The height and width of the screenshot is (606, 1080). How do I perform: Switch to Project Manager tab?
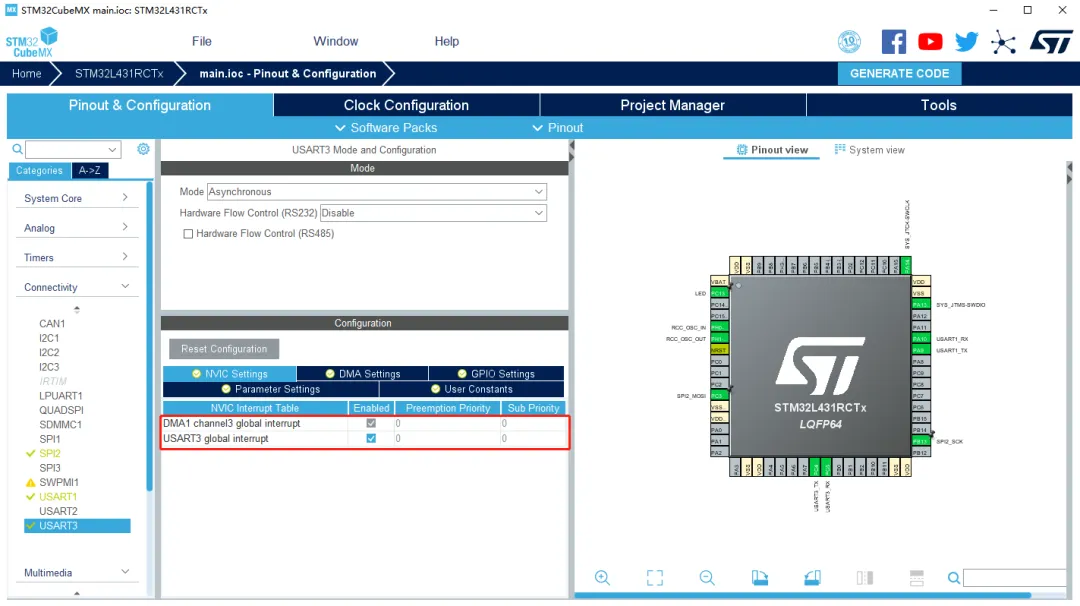coord(673,105)
